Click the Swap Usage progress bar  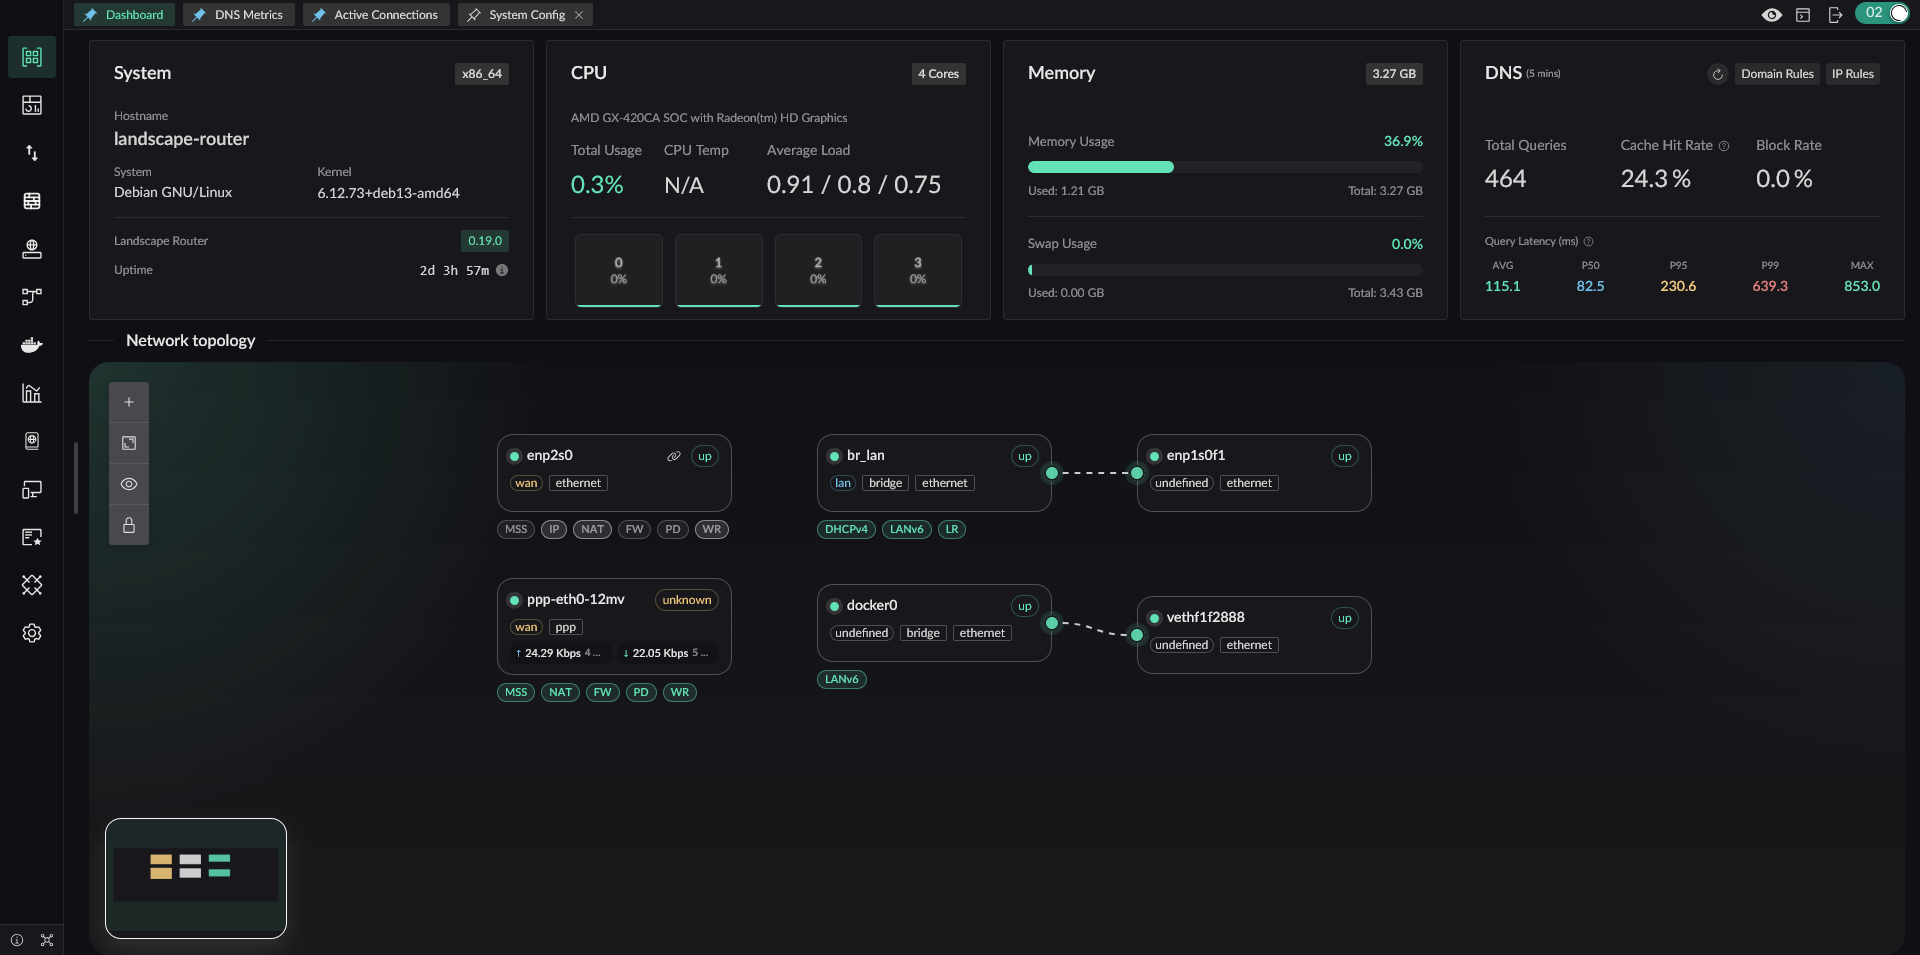click(1225, 270)
